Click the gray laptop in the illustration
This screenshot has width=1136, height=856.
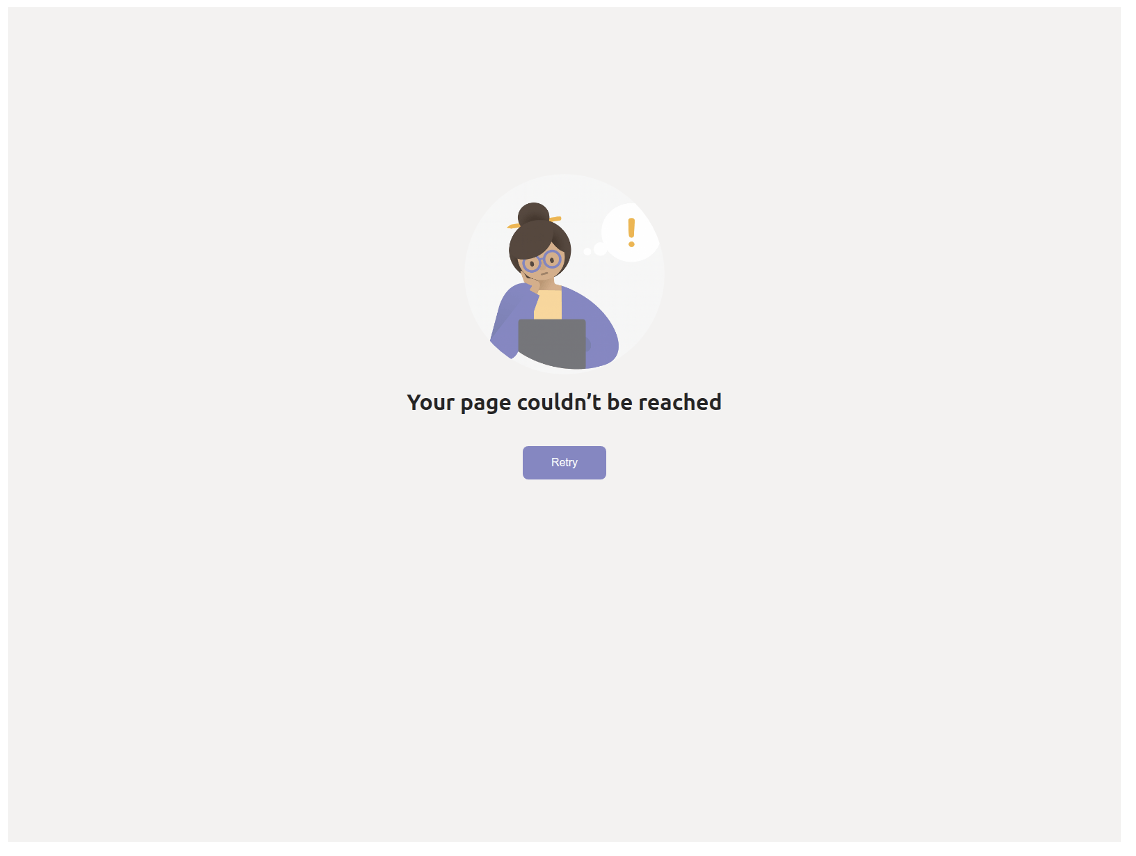point(552,344)
